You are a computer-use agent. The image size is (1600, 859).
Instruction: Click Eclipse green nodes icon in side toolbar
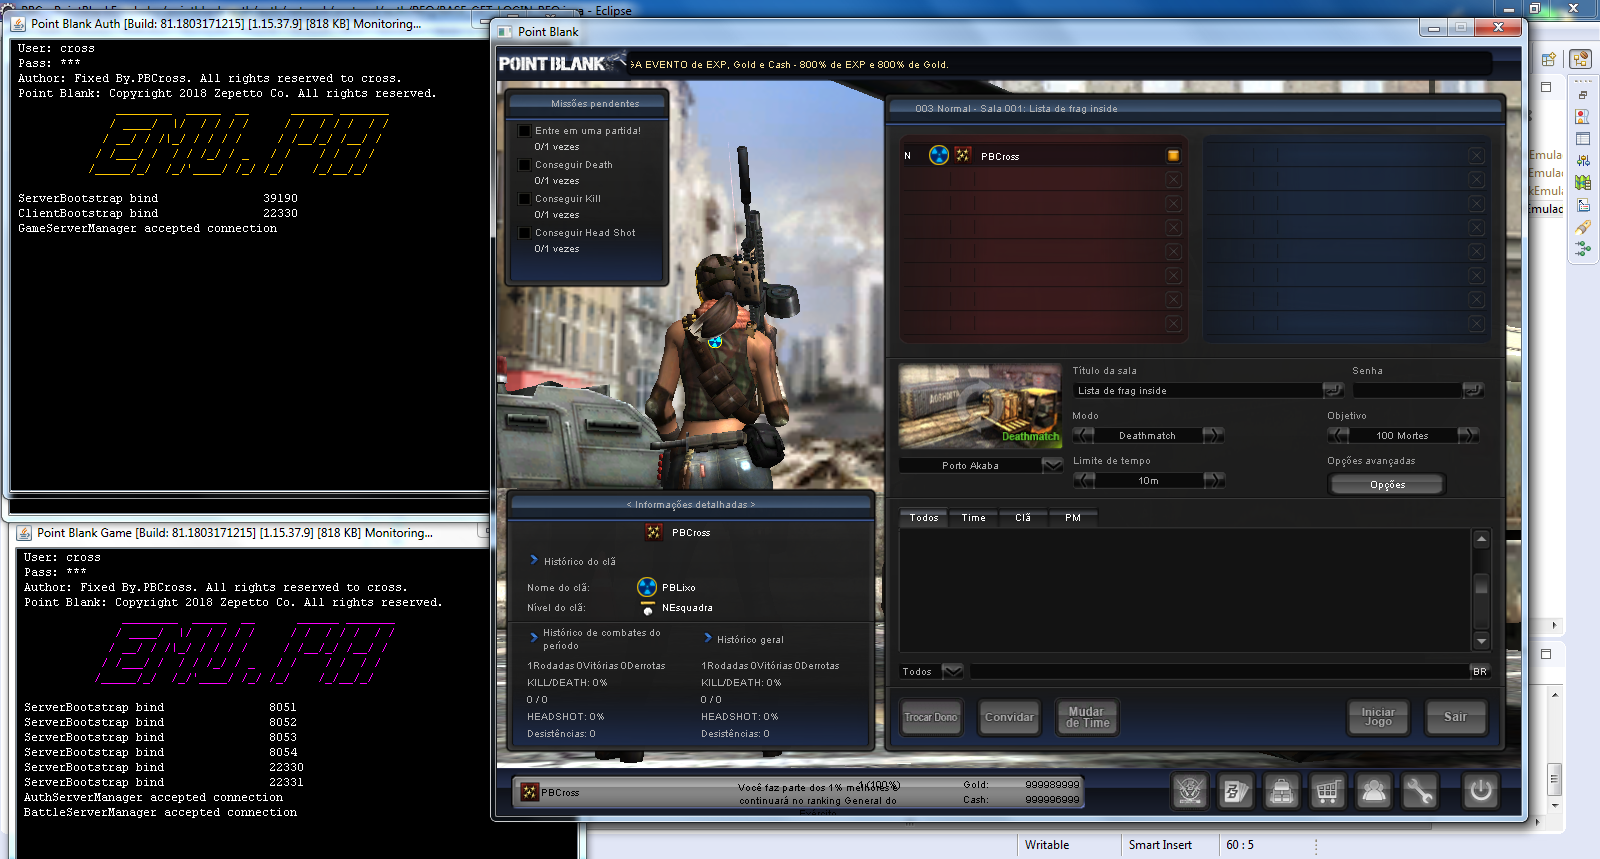point(1583,249)
